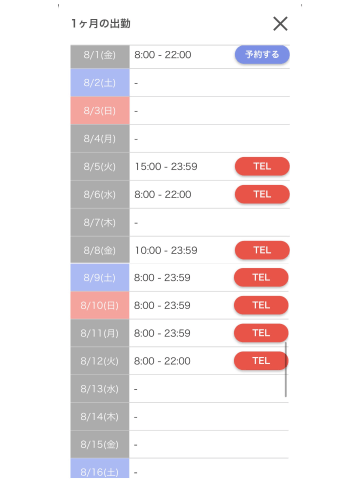Image resolution: width=360 pixels, height=480 pixels.
Task: Select the red 8/10(日) date cell
Action: click(x=100, y=305)
